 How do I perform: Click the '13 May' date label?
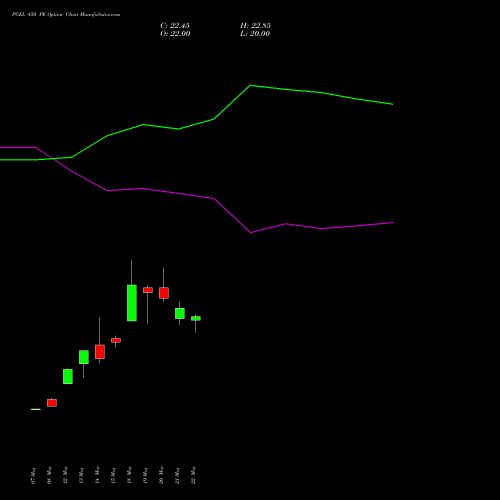[81, 475]
